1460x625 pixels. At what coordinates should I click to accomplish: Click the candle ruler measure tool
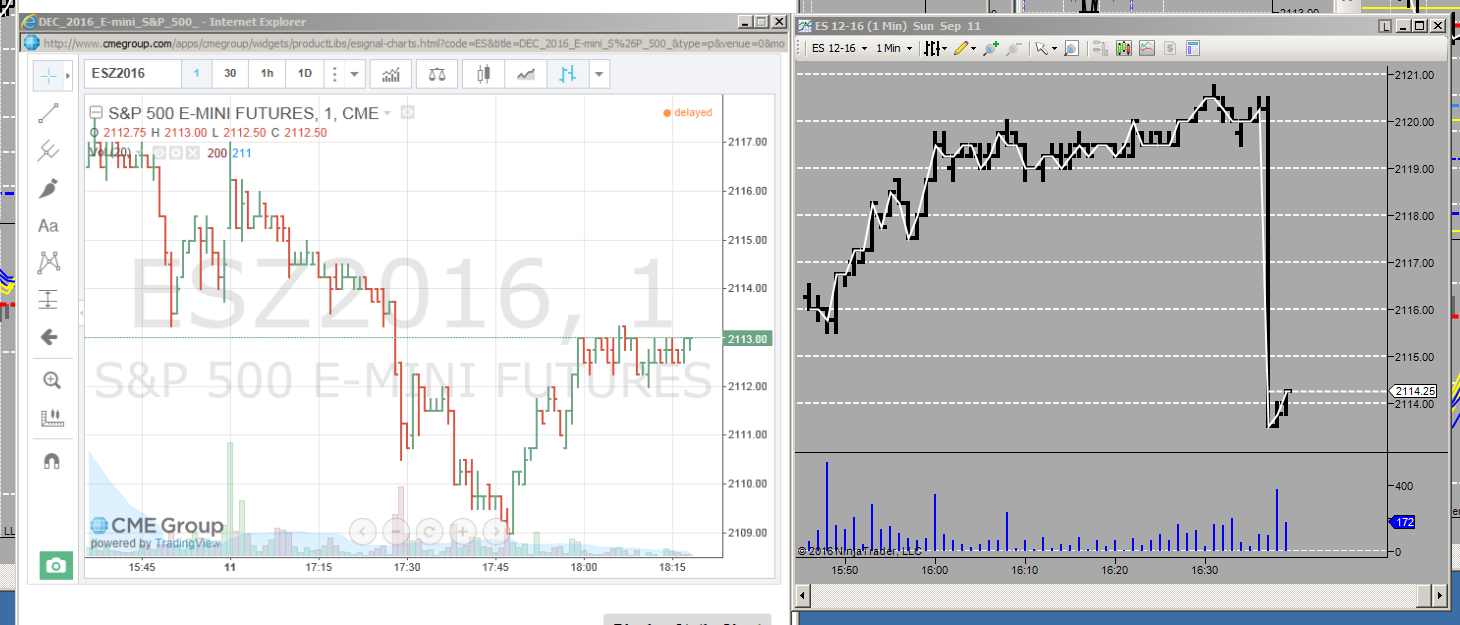click(x=51, y=418)
